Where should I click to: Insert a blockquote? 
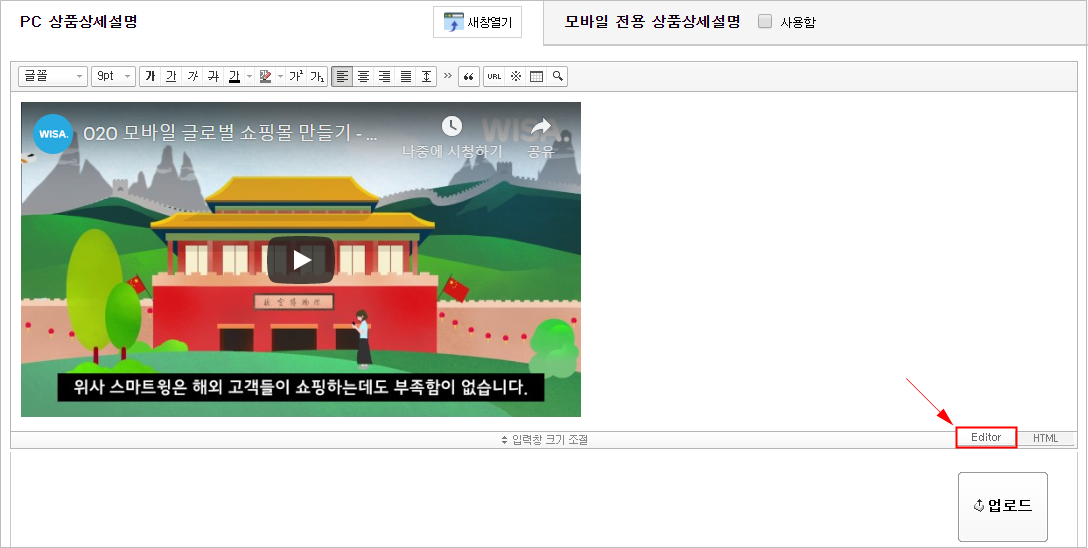click(469, 76)
